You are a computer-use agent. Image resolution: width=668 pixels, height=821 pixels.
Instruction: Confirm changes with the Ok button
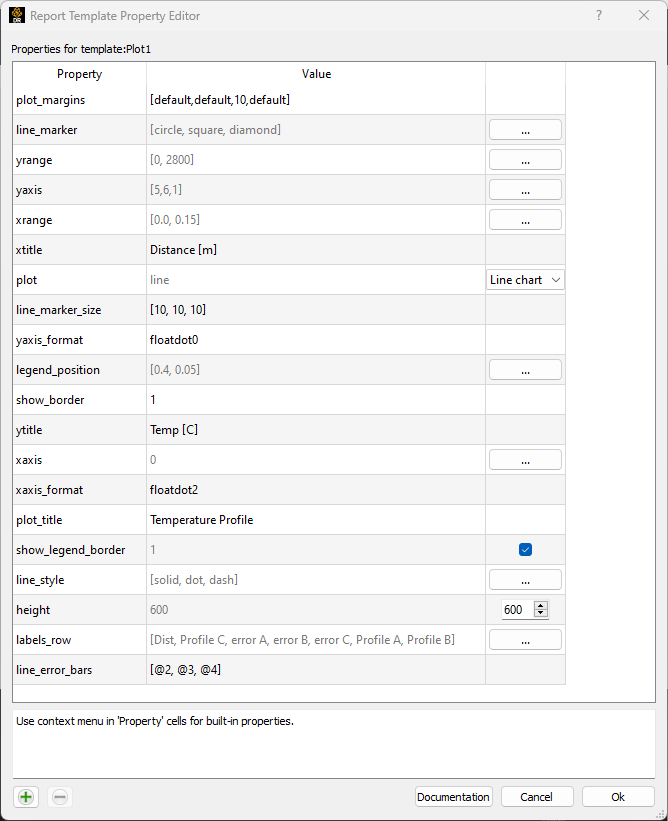618,797
